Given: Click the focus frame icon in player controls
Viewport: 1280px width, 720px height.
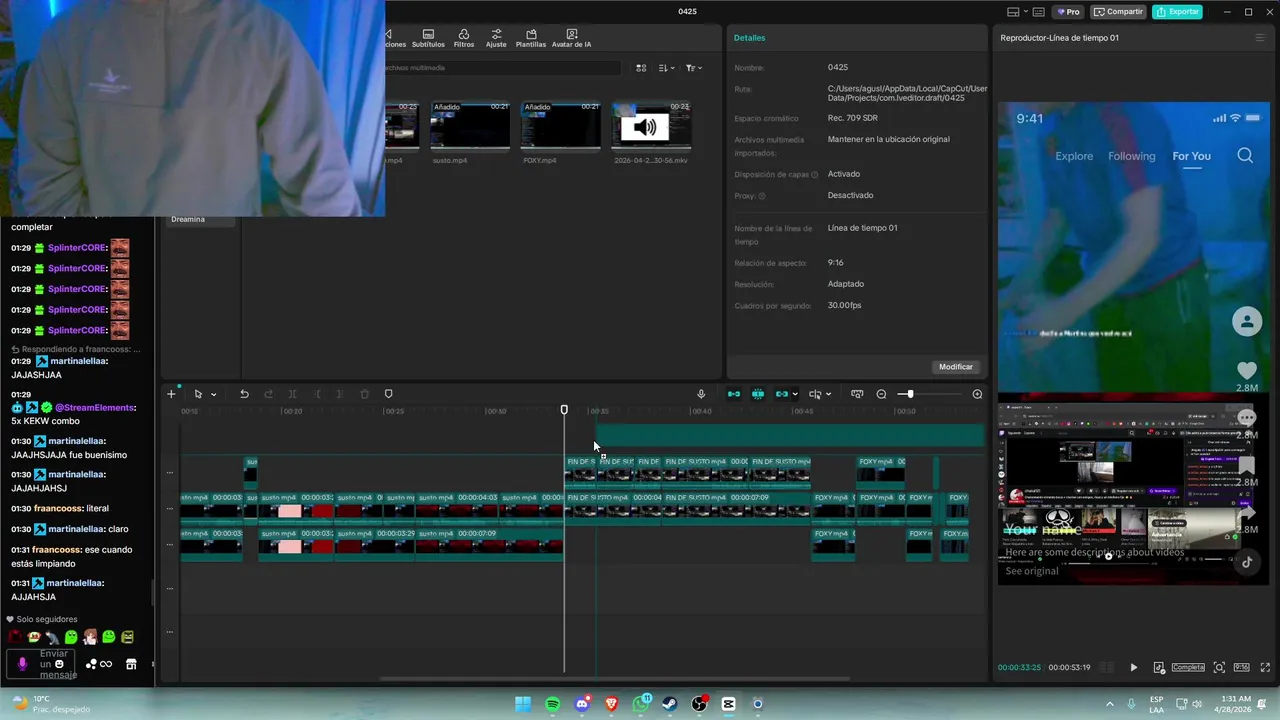Looking at the screenshot, I should click(x=1219, y=667).
